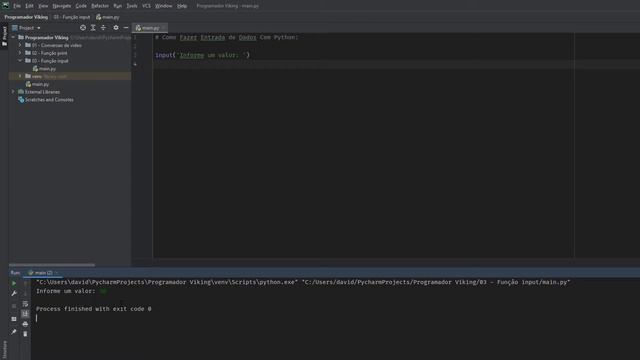The width and height of the screenshot is (640, 360).
Task: Expand the 02 - Função print folder
Action: coord(20,53)
